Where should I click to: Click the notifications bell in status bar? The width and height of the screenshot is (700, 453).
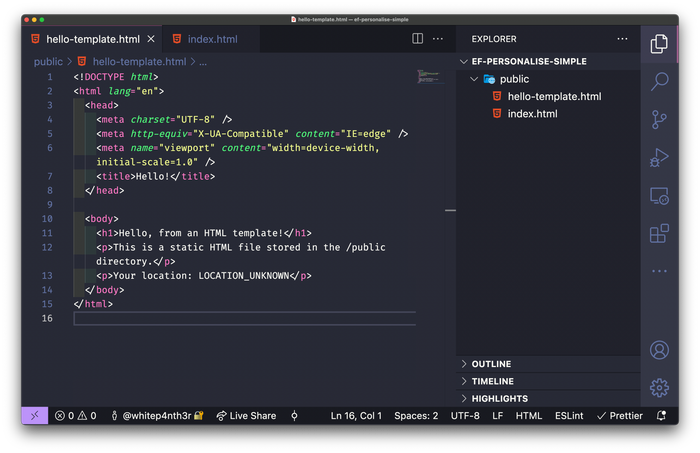pyautogui.click(x=661, y=415)
